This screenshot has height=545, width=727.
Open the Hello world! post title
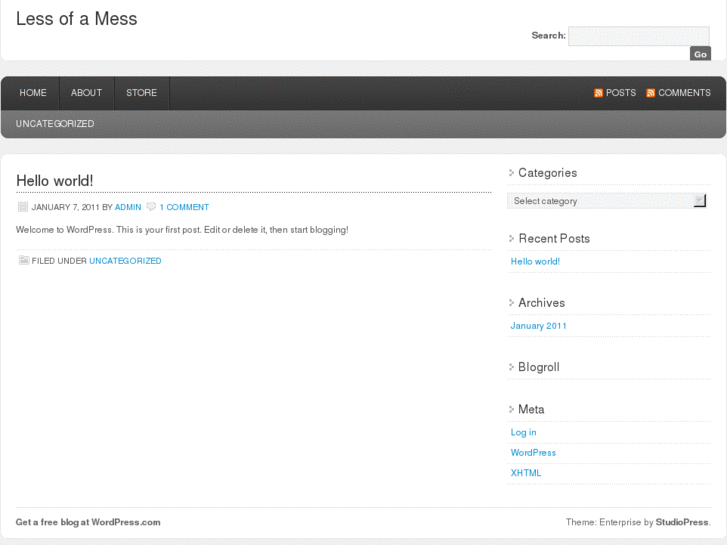(x=55, y=180)
